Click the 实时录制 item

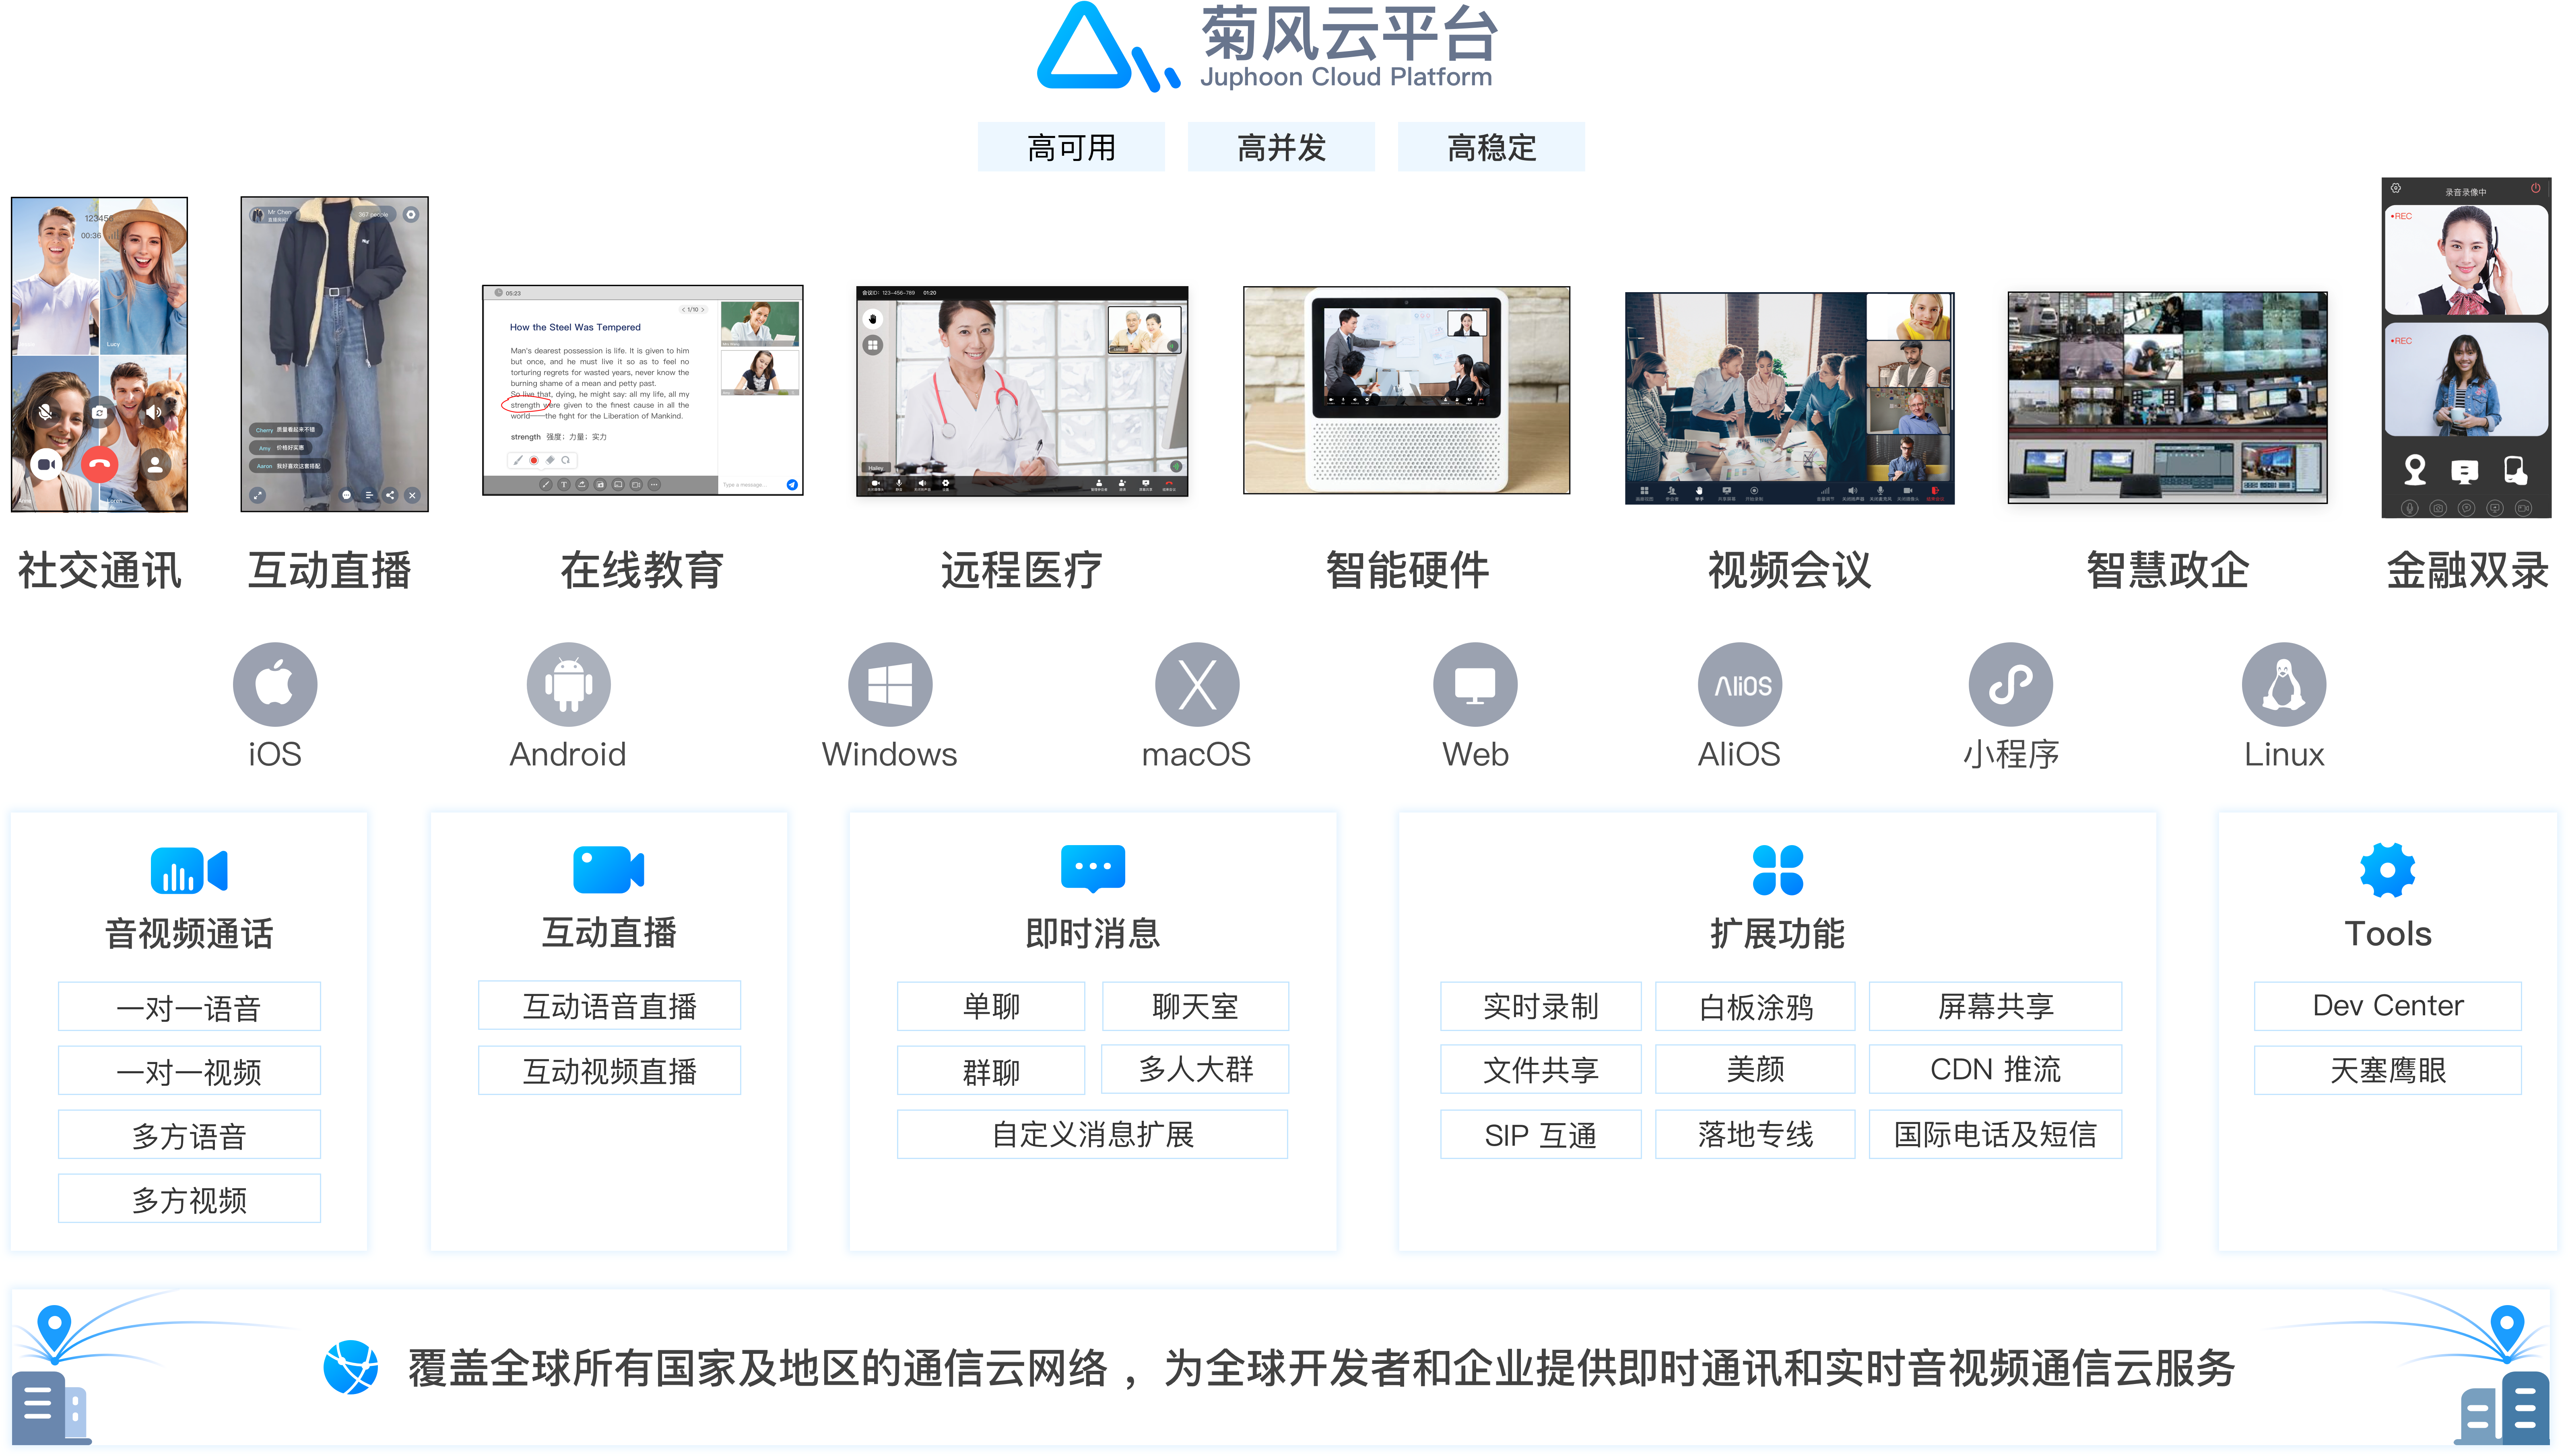[1541, 1006]
